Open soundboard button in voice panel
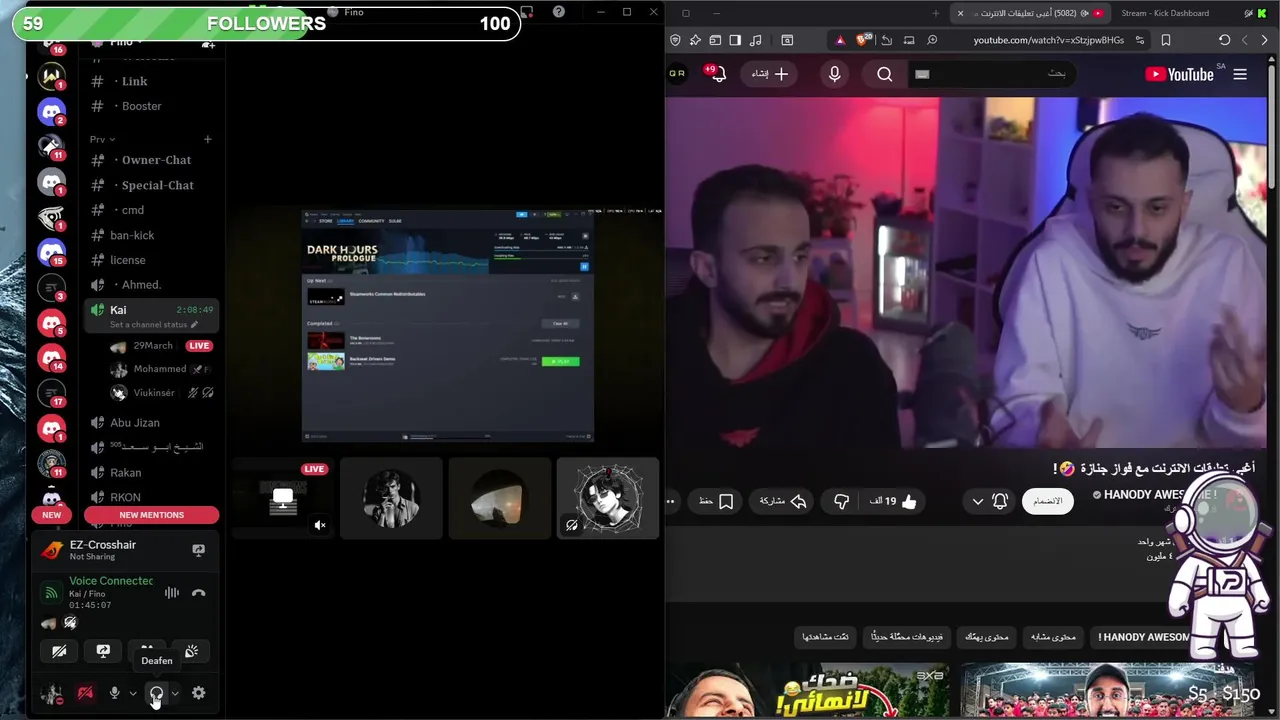The height and width of the screenshot is (720, 1280). pyautogui.click(x=191, y=651)
